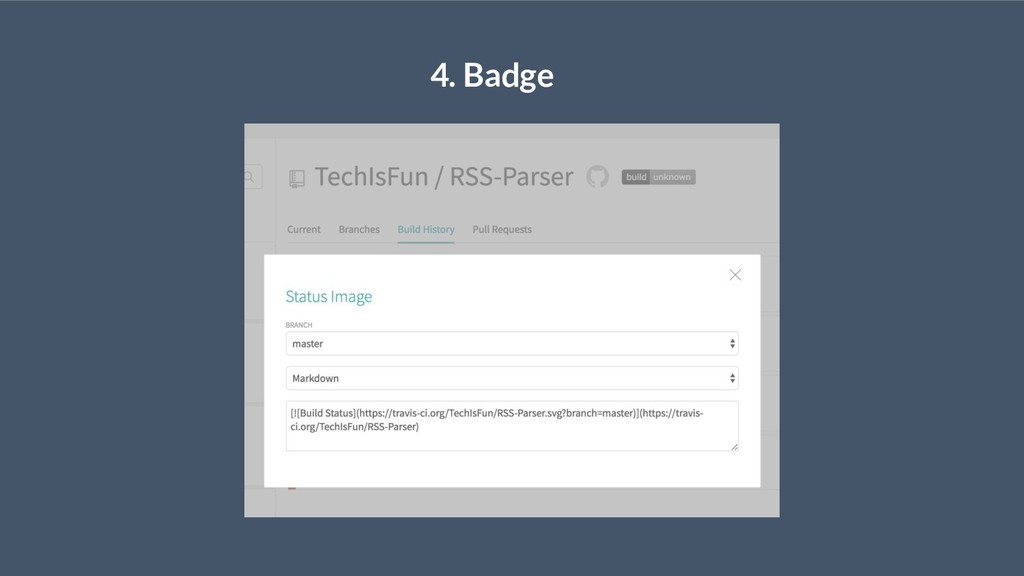Open the Pull Requests tab
This screenshot has width=1024, height=576.
502,229
